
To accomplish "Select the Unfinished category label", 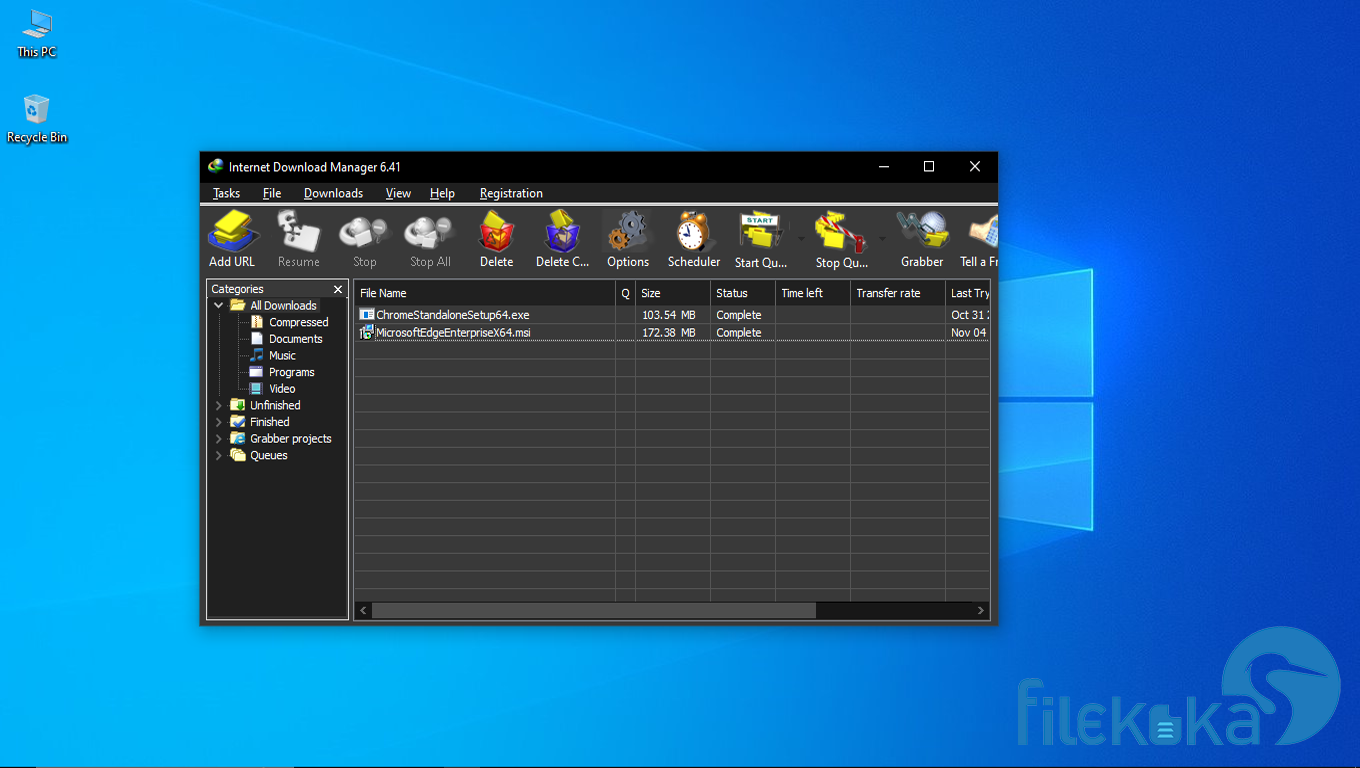I will pos(275,405).
